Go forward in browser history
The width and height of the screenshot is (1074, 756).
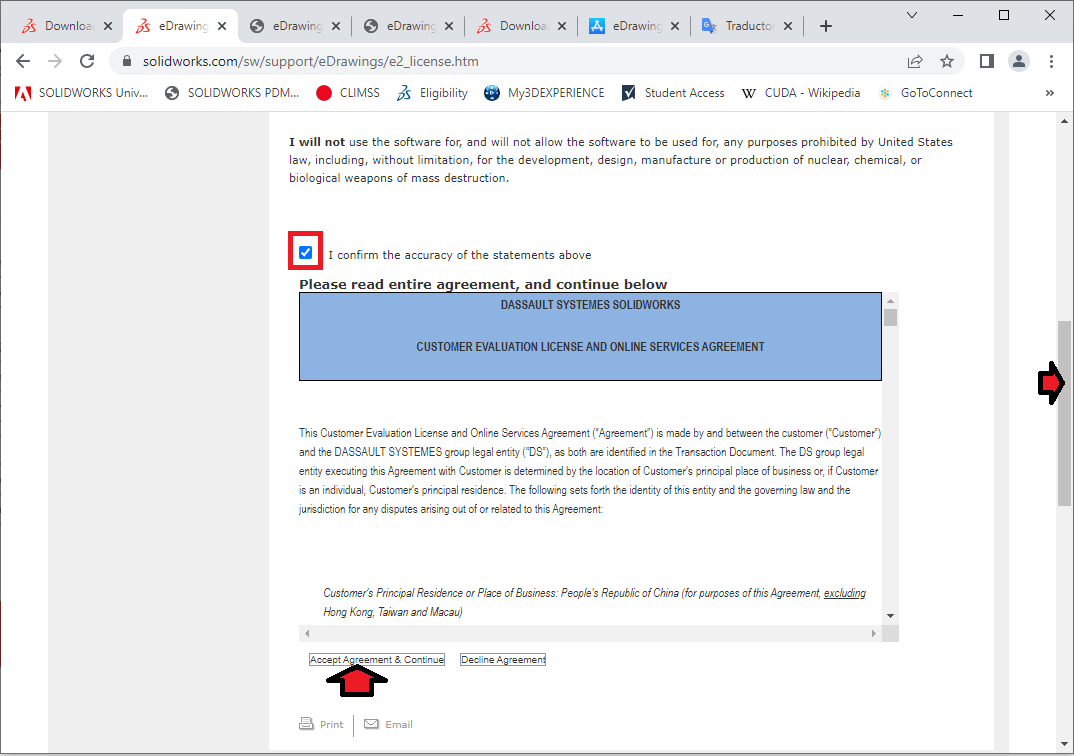(x=55, y=61)
